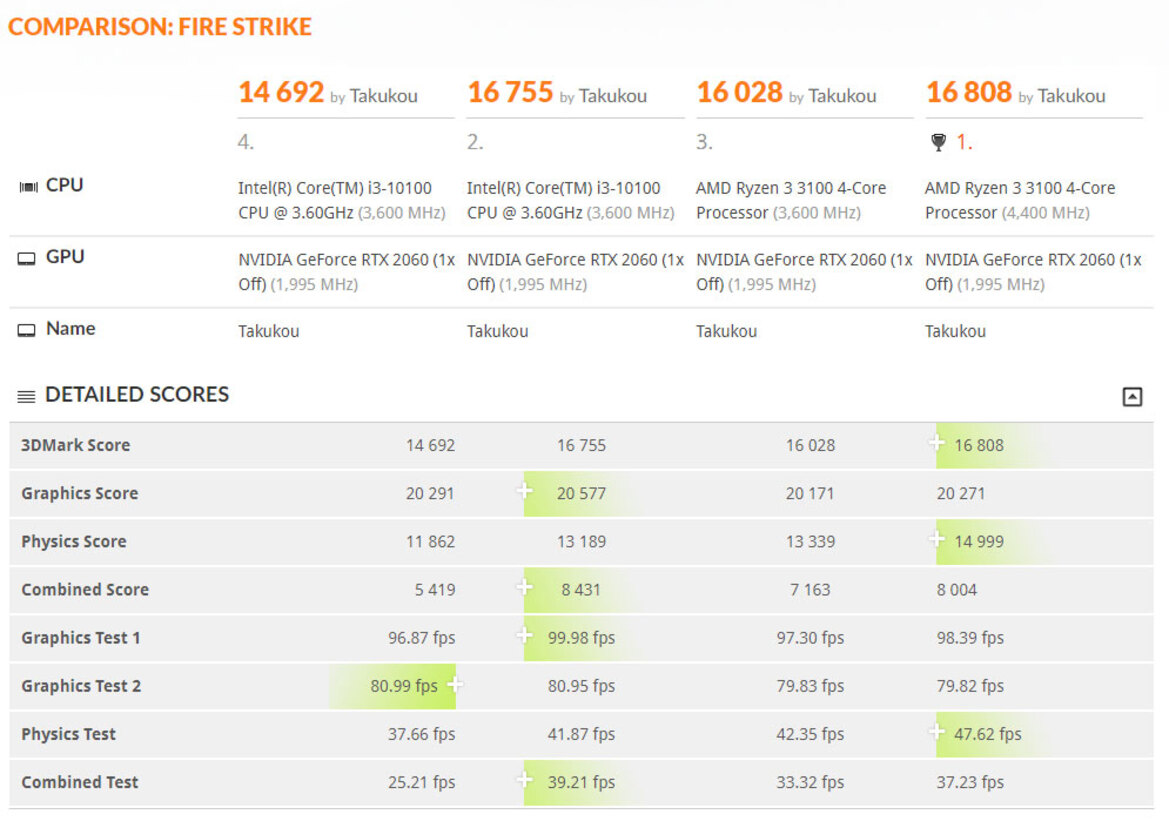Click the Combined Test row label
This screenshot has width=1169, height=821.
coord(80,782)
